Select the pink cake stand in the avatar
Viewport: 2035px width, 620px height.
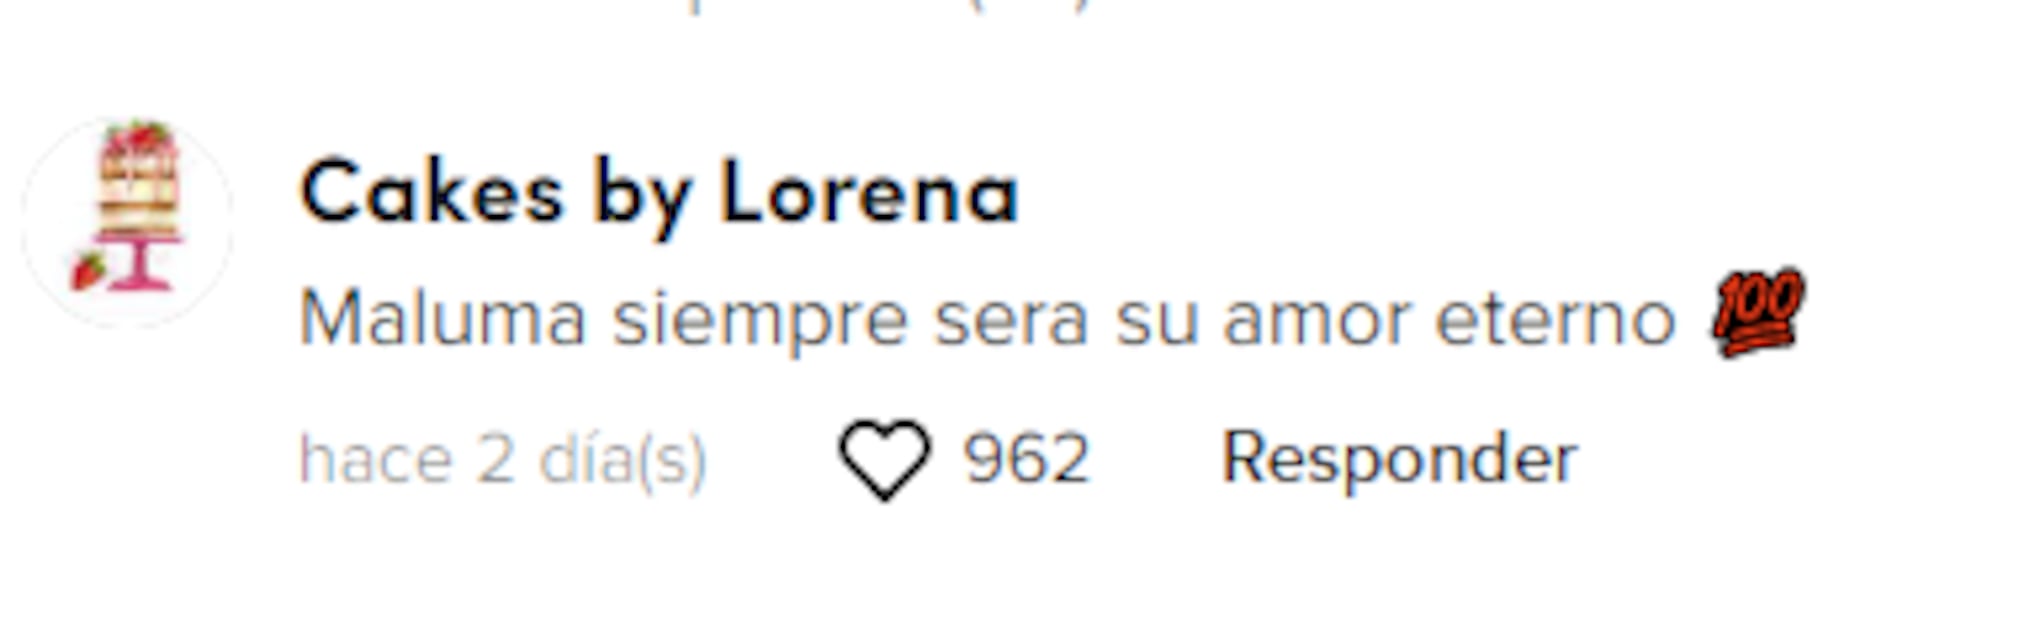140,263
